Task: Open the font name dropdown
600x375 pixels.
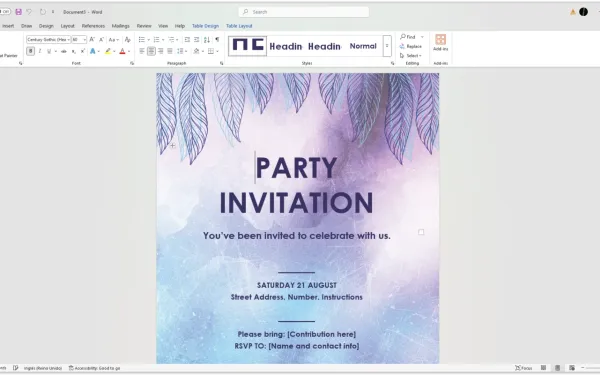Action: [x=68, y=39]
